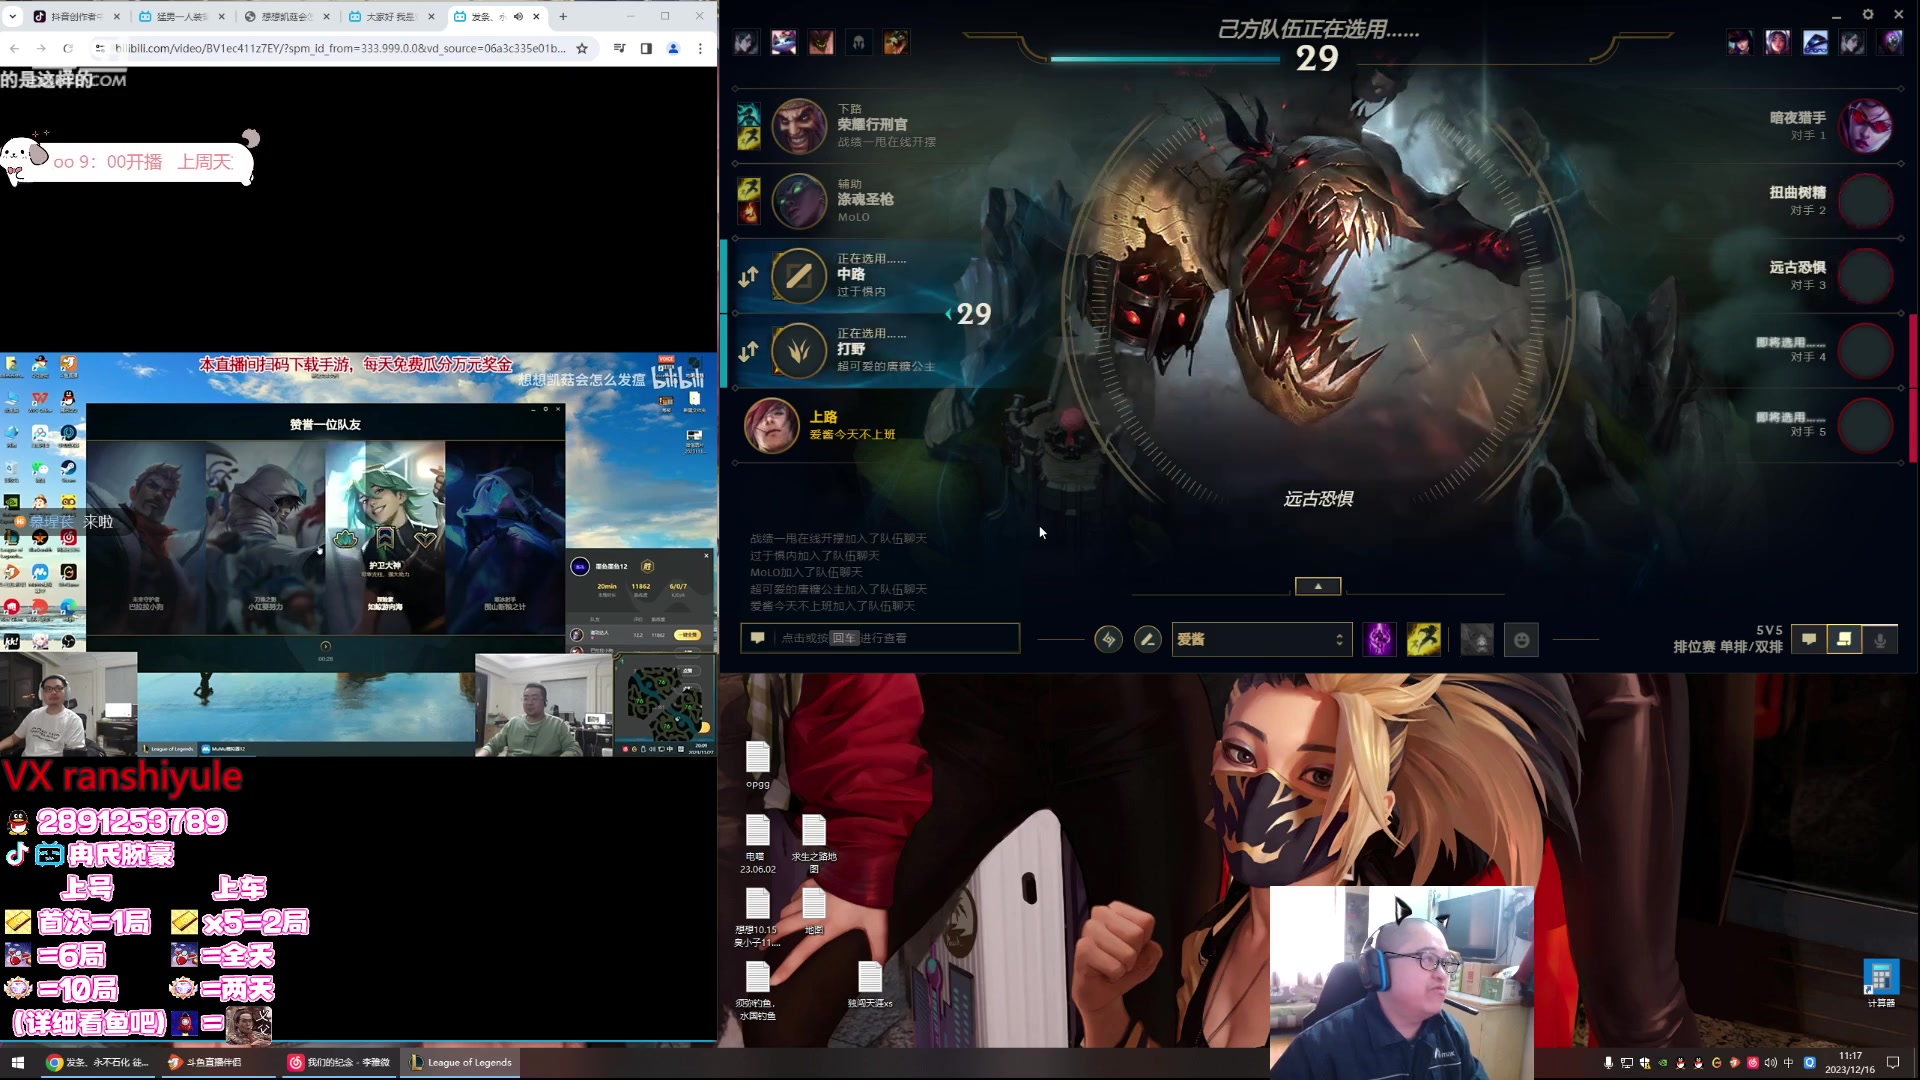This screenshot has width=1920, height=1080.
Task: Open the 独闯天涯xs desktop file
Action: [x=870, y=985]
